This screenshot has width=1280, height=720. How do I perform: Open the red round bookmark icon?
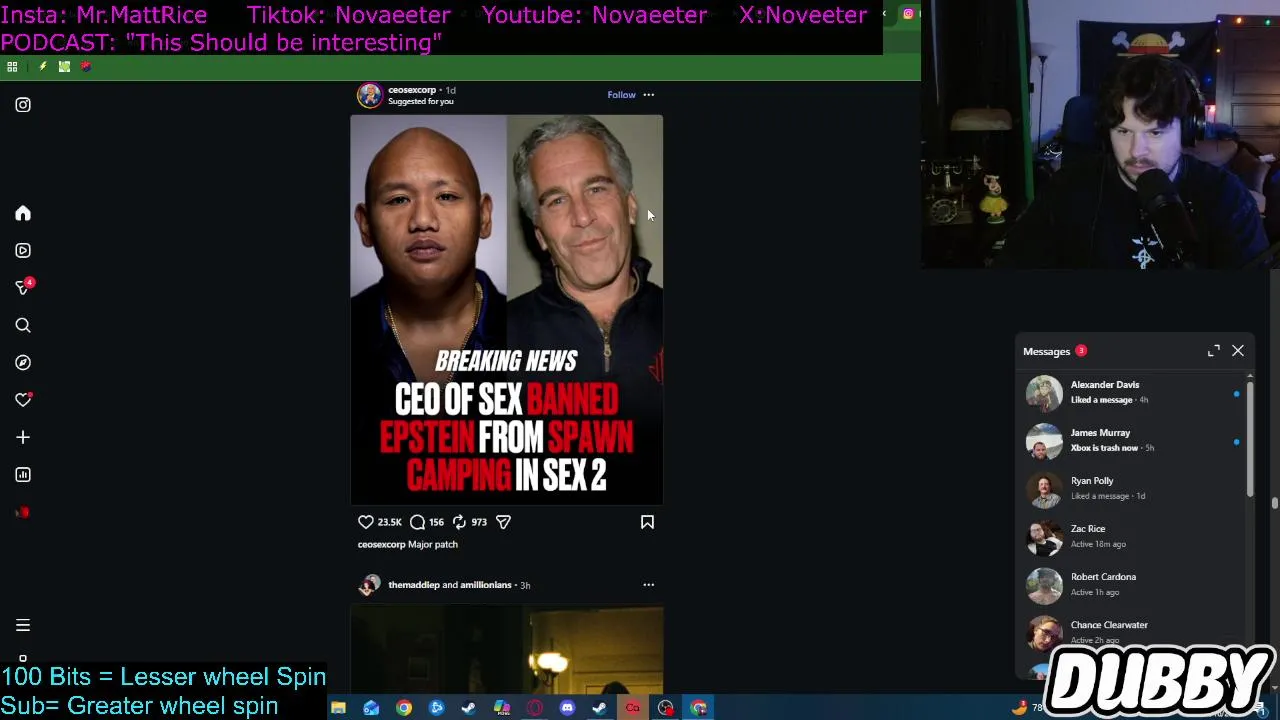pos(86,67)
